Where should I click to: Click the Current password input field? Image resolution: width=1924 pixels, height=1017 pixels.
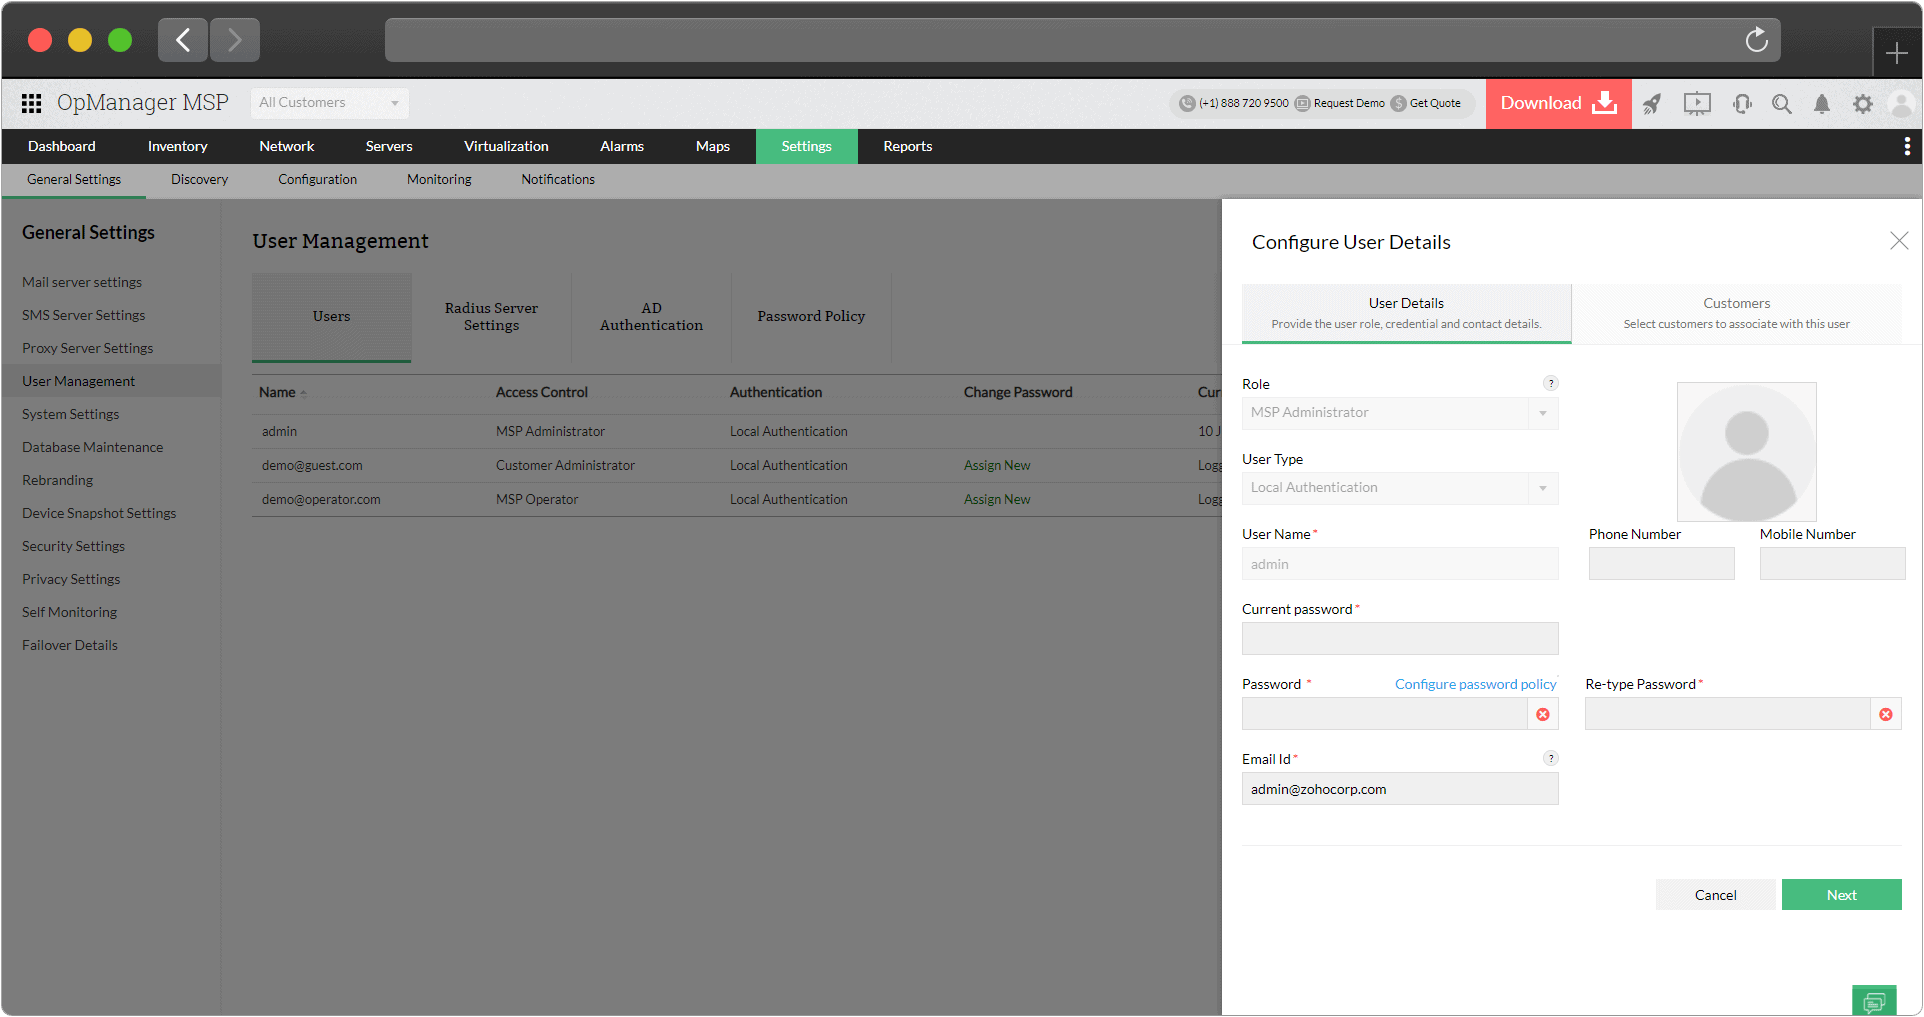(1400, 638)
